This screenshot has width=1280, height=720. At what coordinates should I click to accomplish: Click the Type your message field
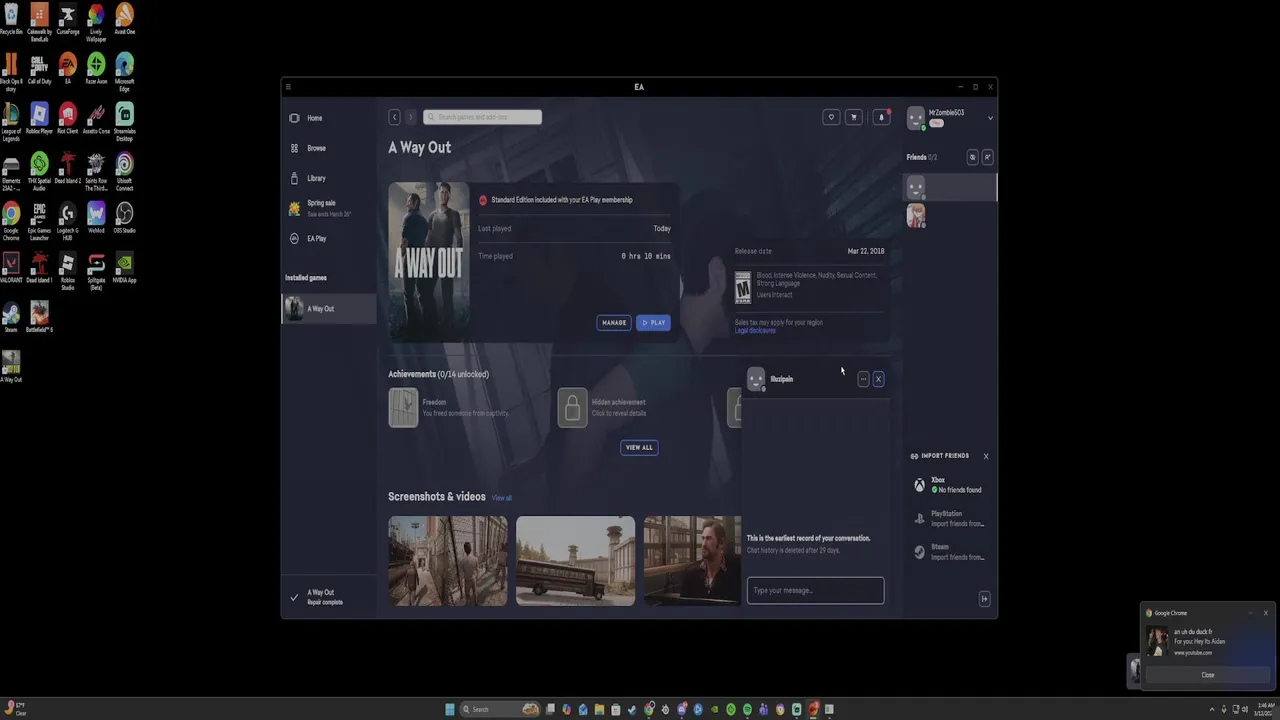point(815,590)
